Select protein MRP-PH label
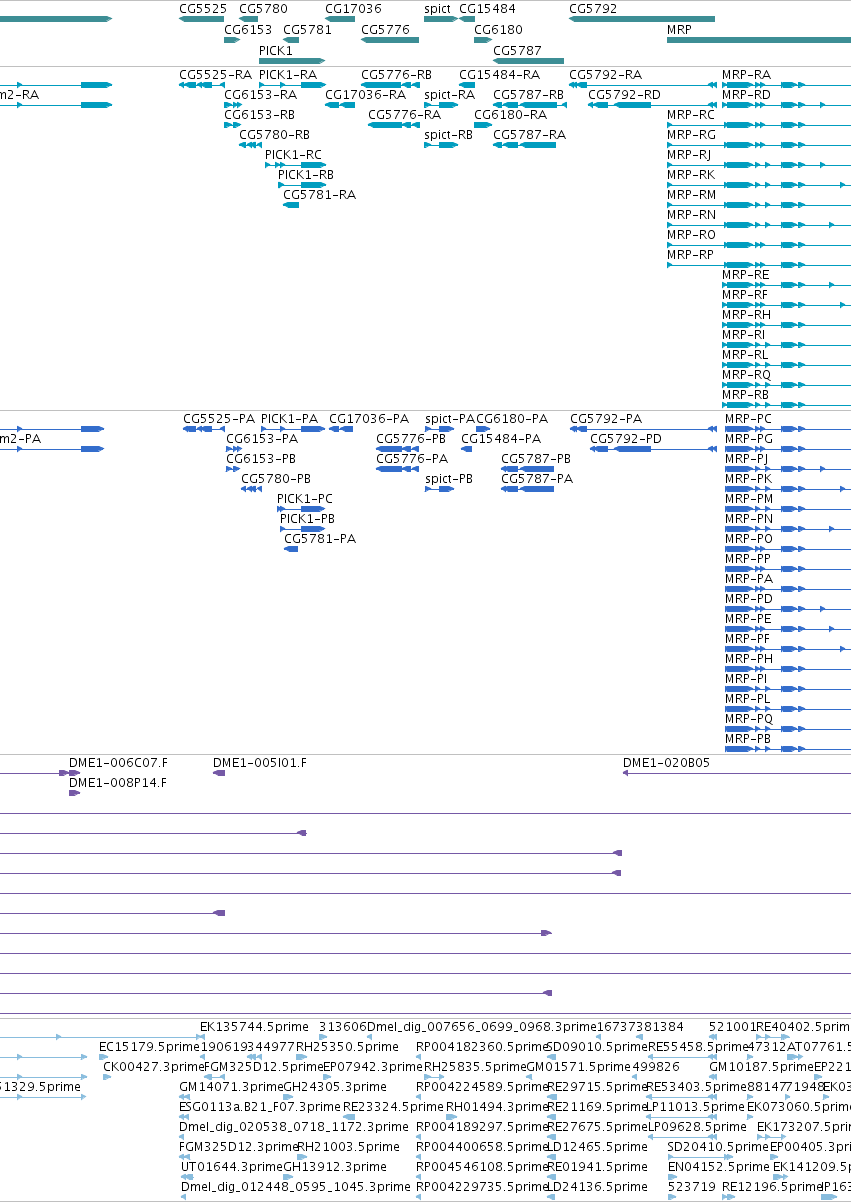 coord(749,658)
